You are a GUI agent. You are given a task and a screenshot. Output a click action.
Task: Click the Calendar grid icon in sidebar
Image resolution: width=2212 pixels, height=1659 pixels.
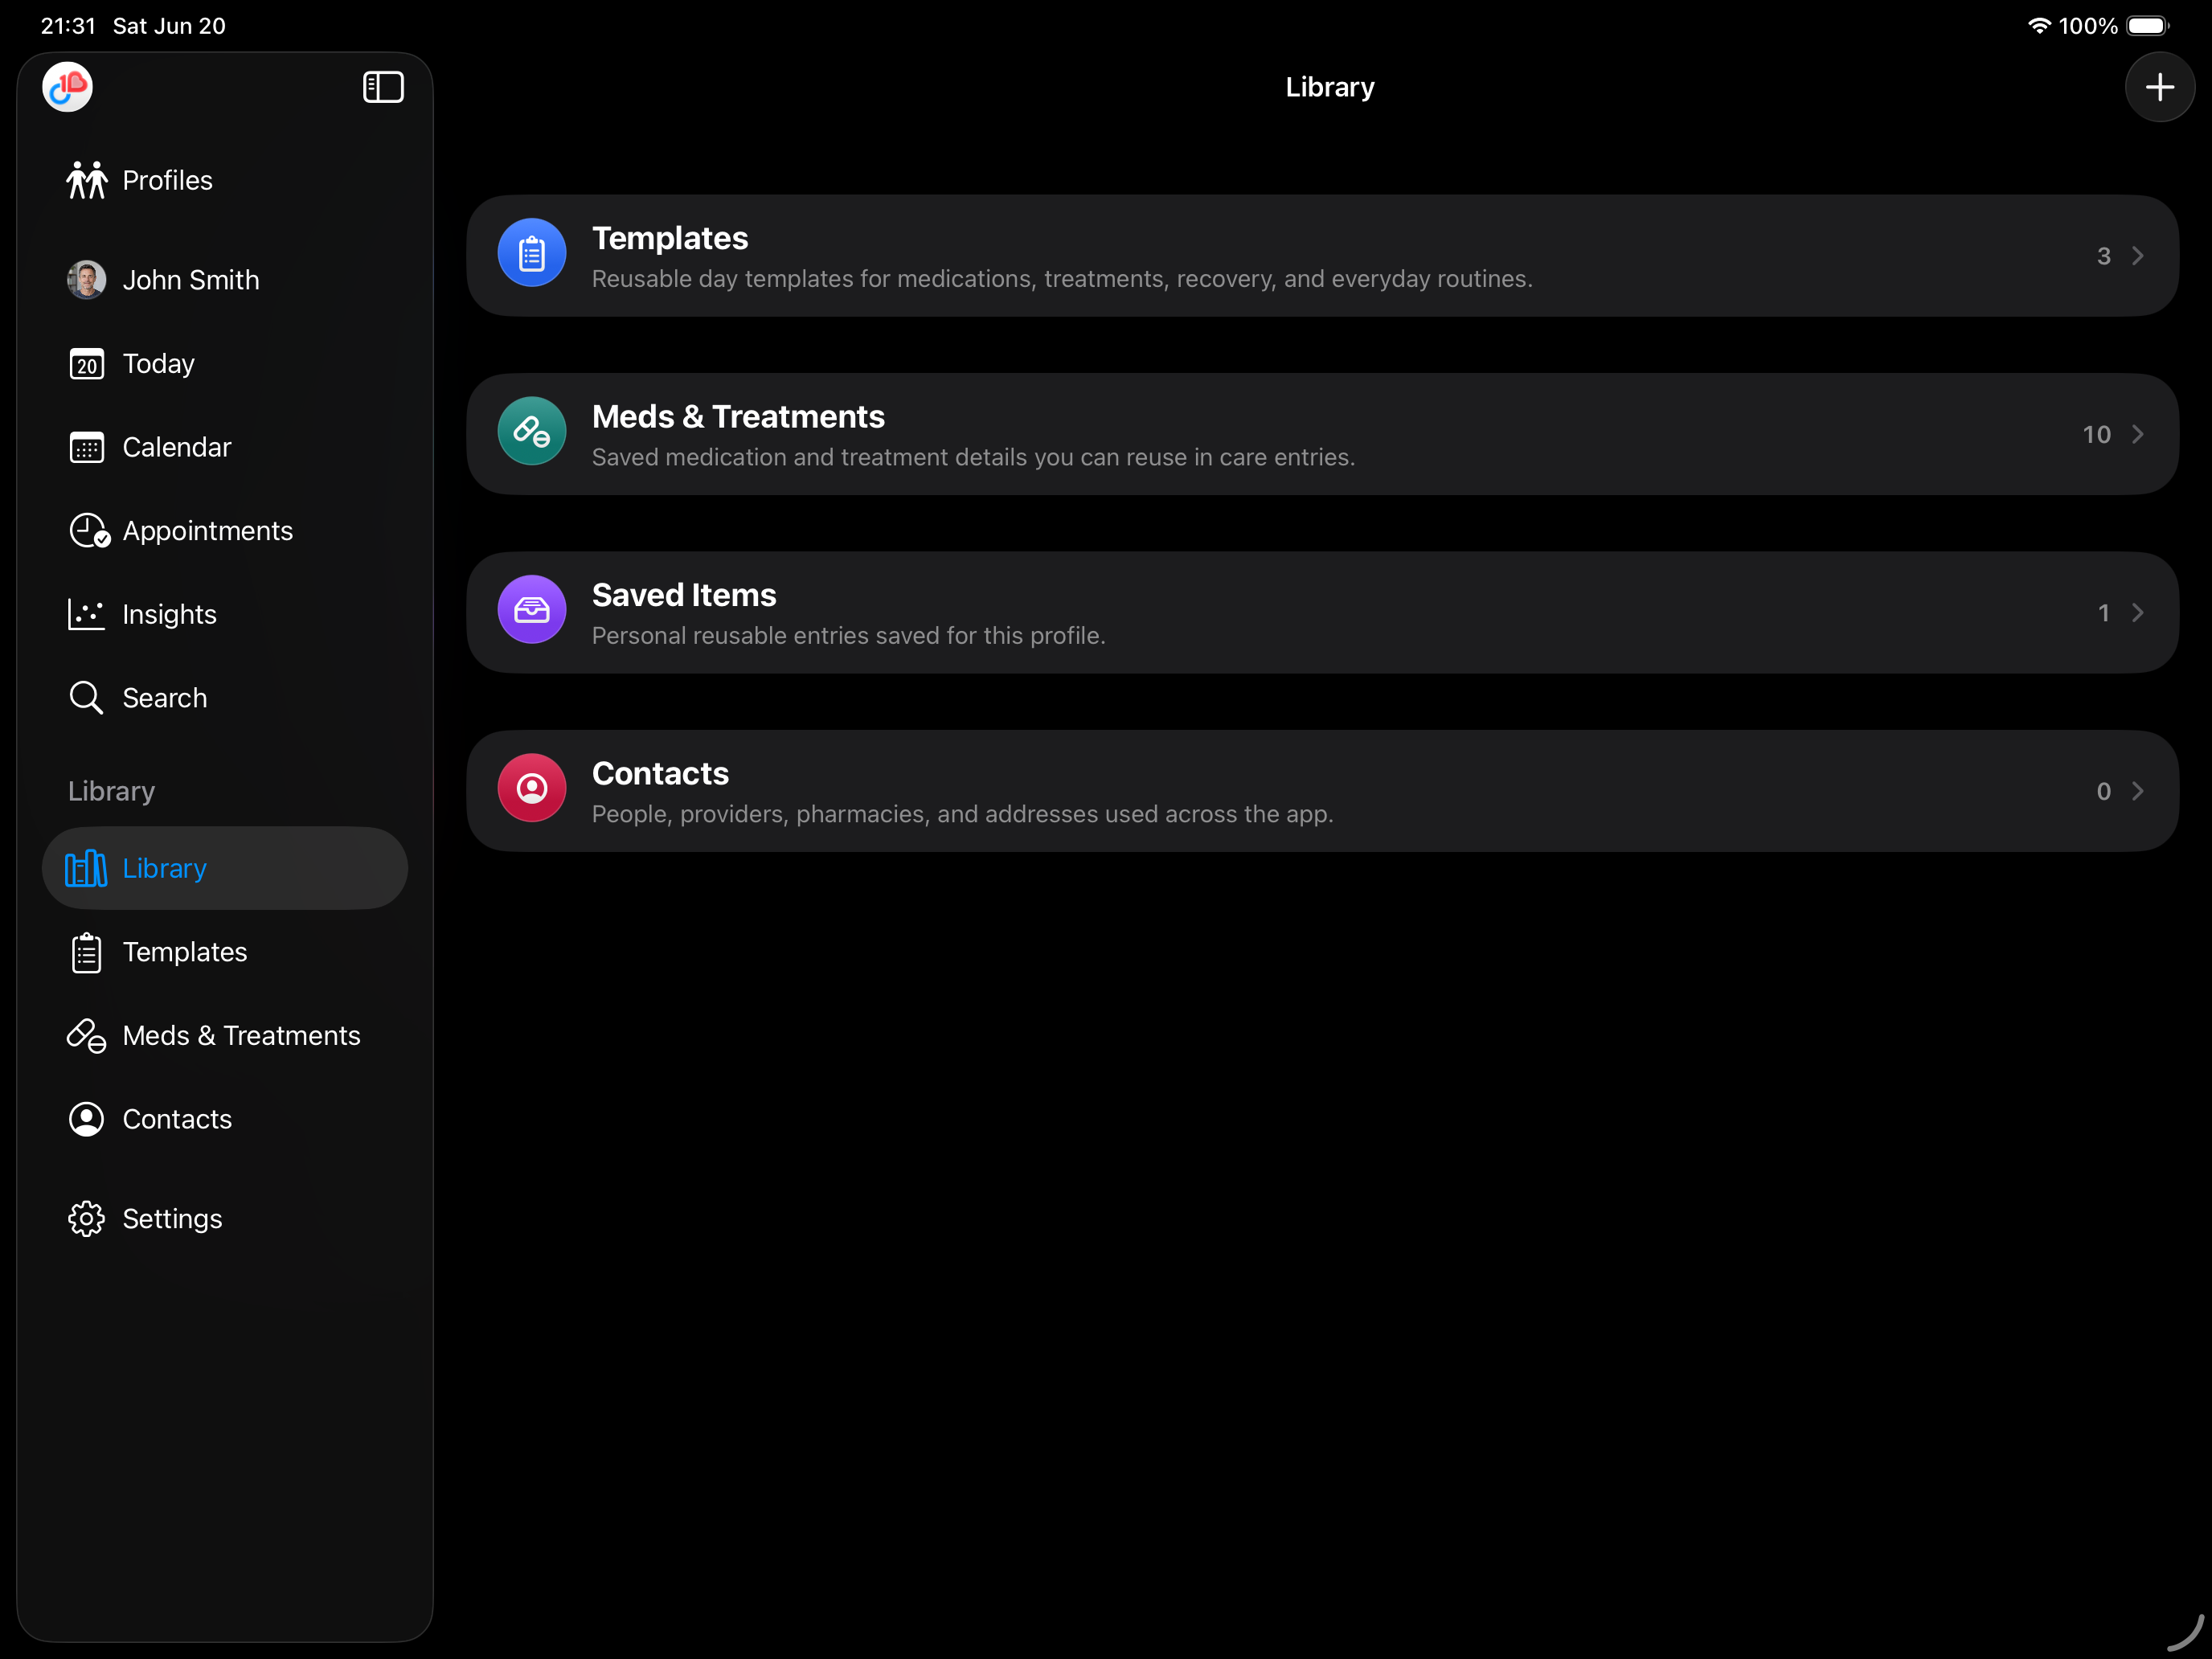pyautogui.click(x=87, y=447)
